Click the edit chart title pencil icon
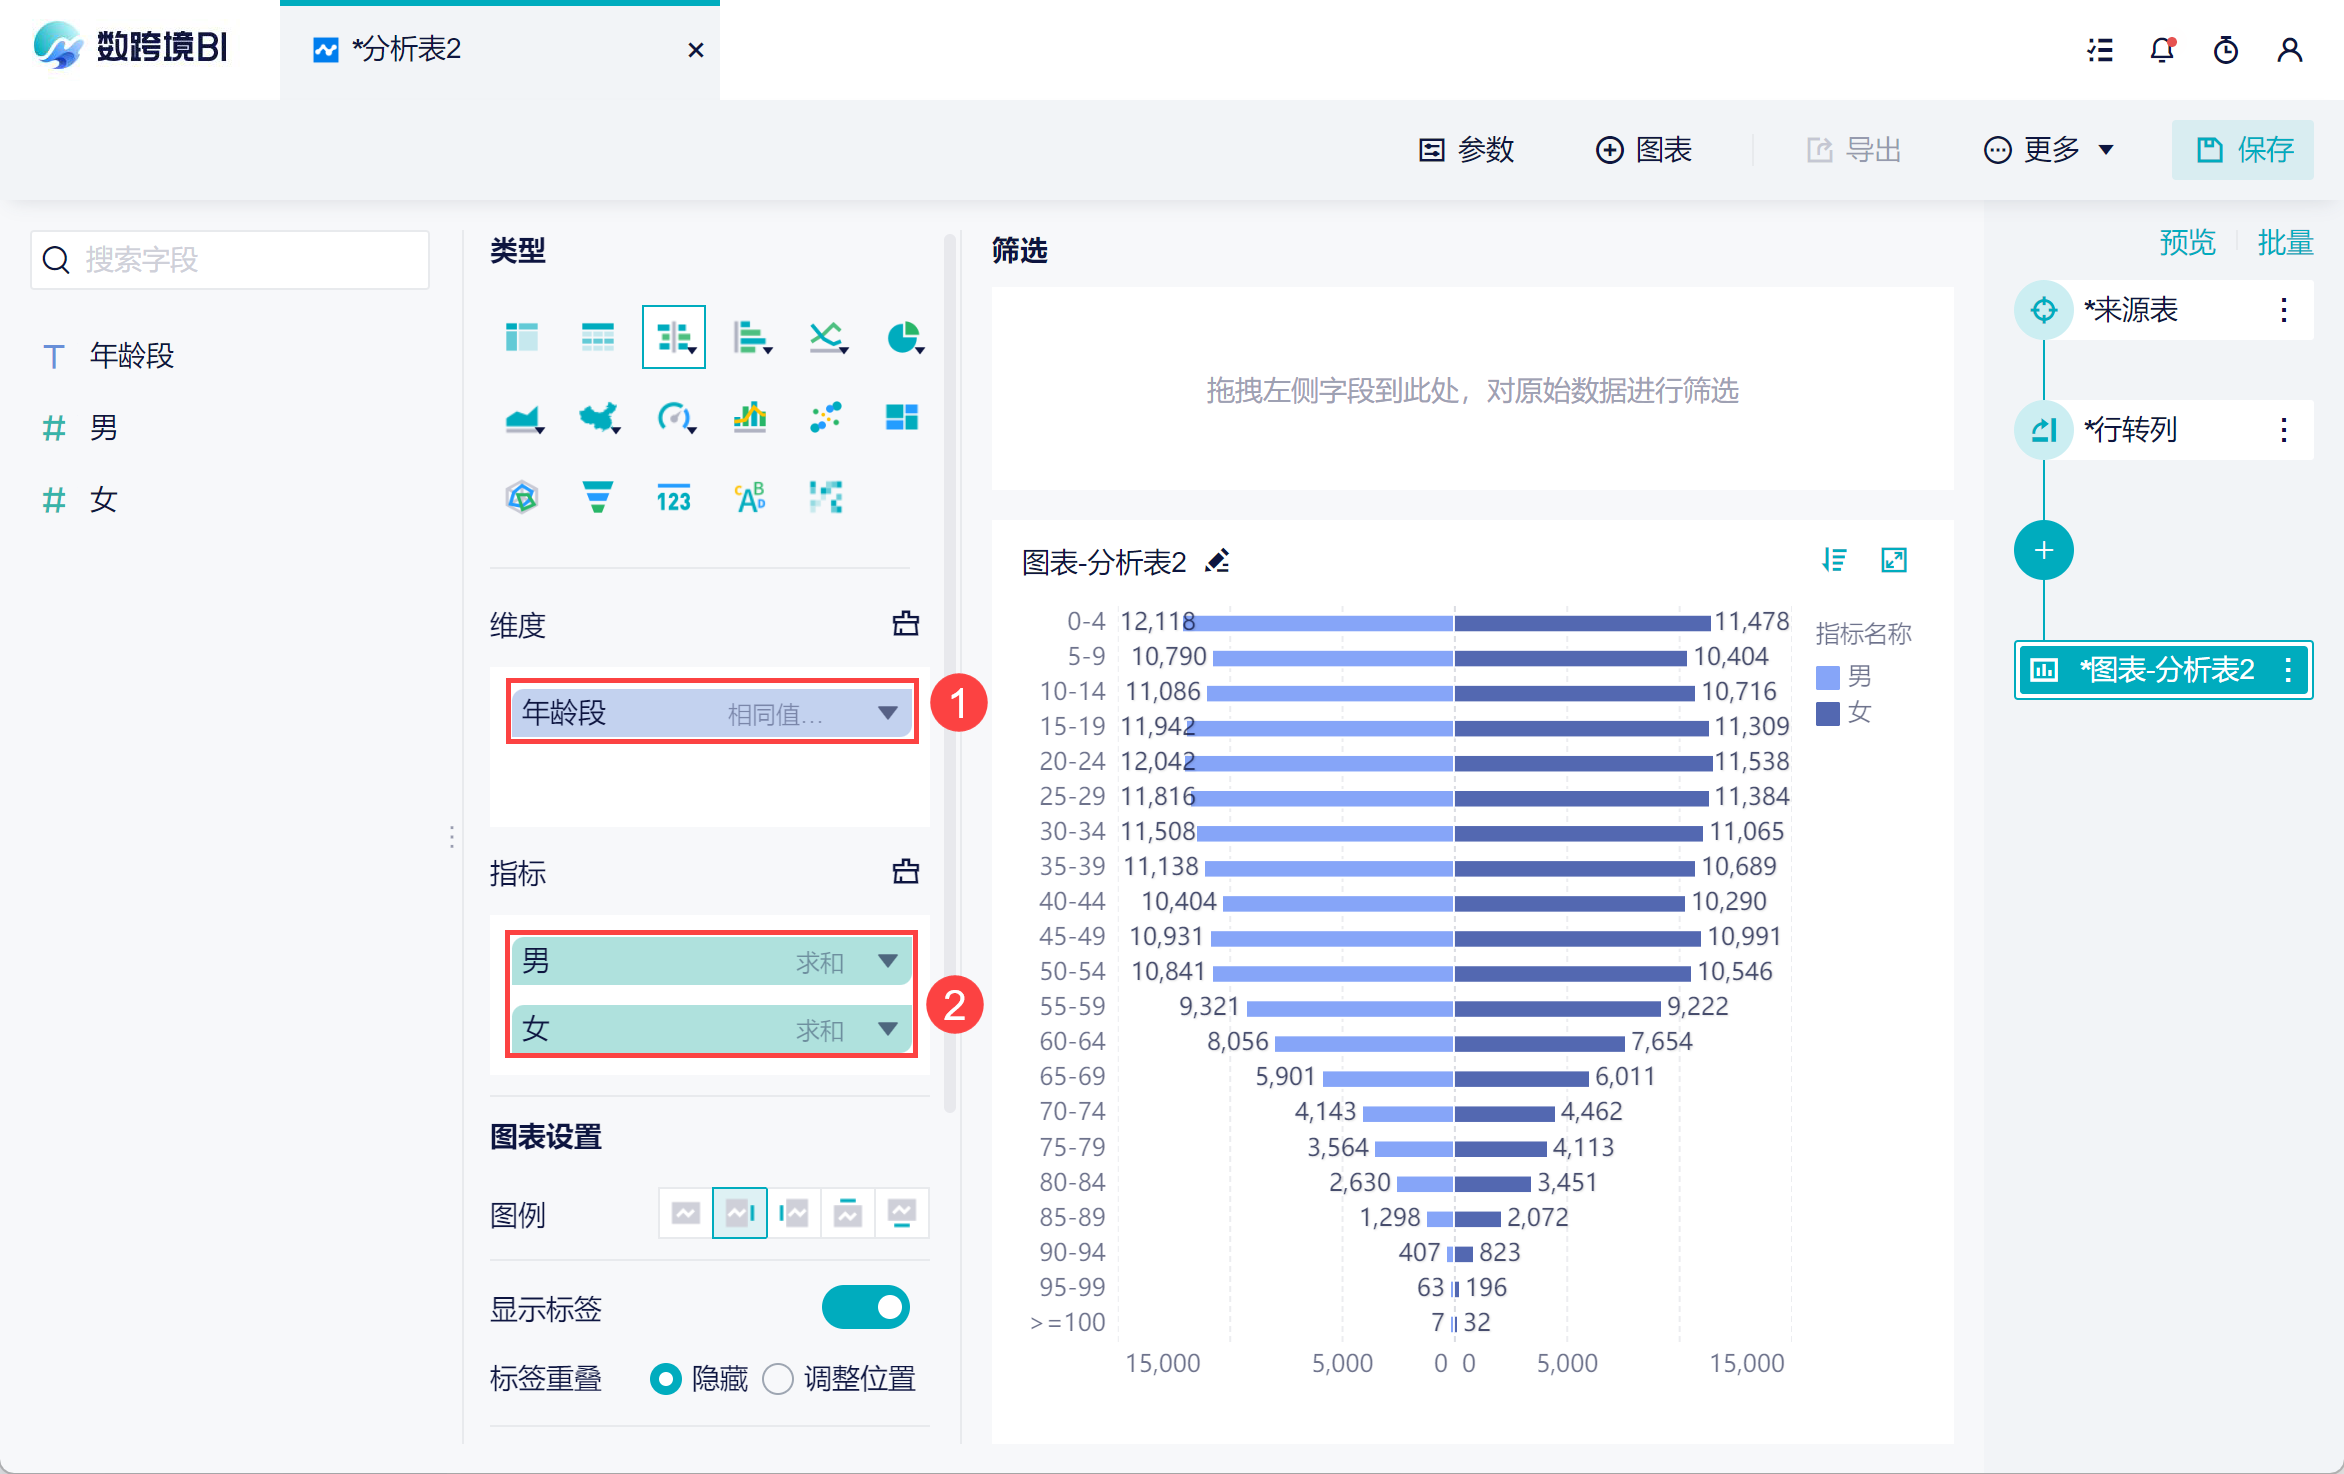Screen dimensions: 2344x1474 (x=1217, y=561)
